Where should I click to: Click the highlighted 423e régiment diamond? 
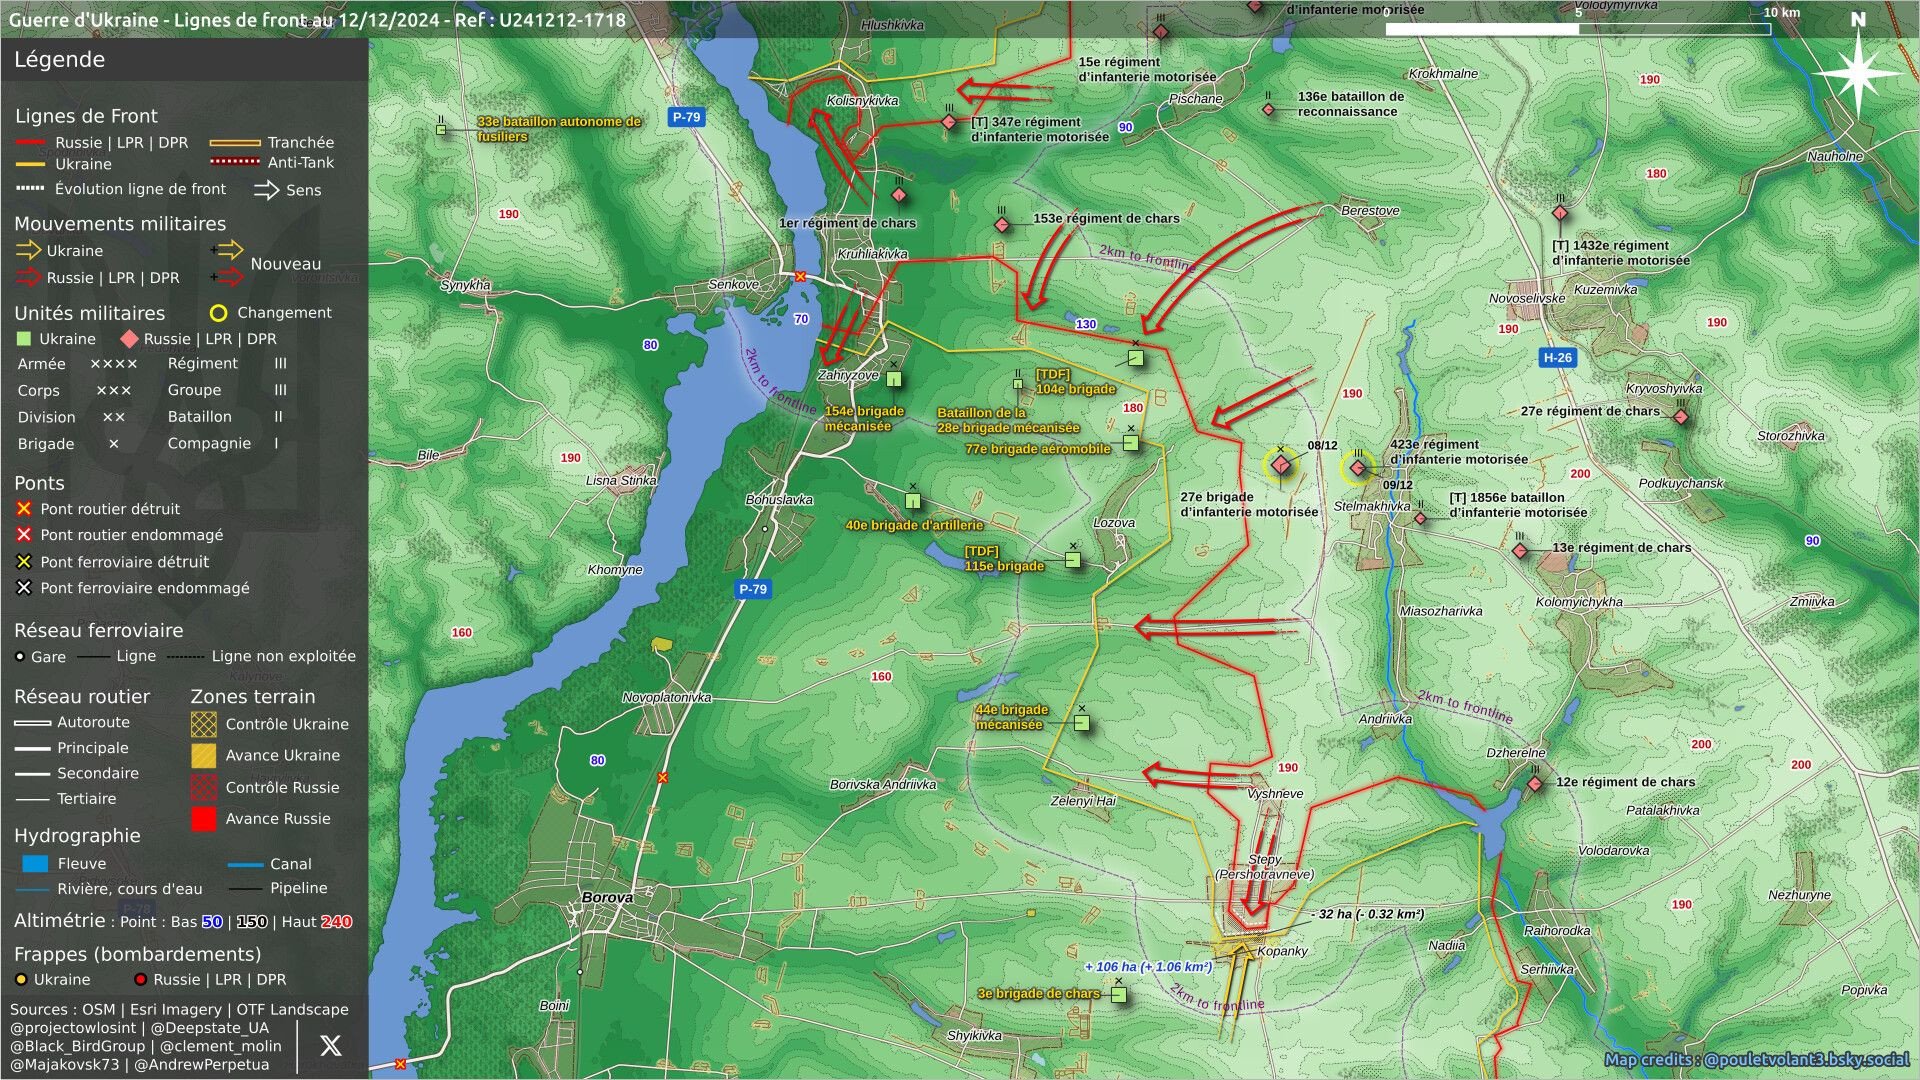click(1358, 468)
